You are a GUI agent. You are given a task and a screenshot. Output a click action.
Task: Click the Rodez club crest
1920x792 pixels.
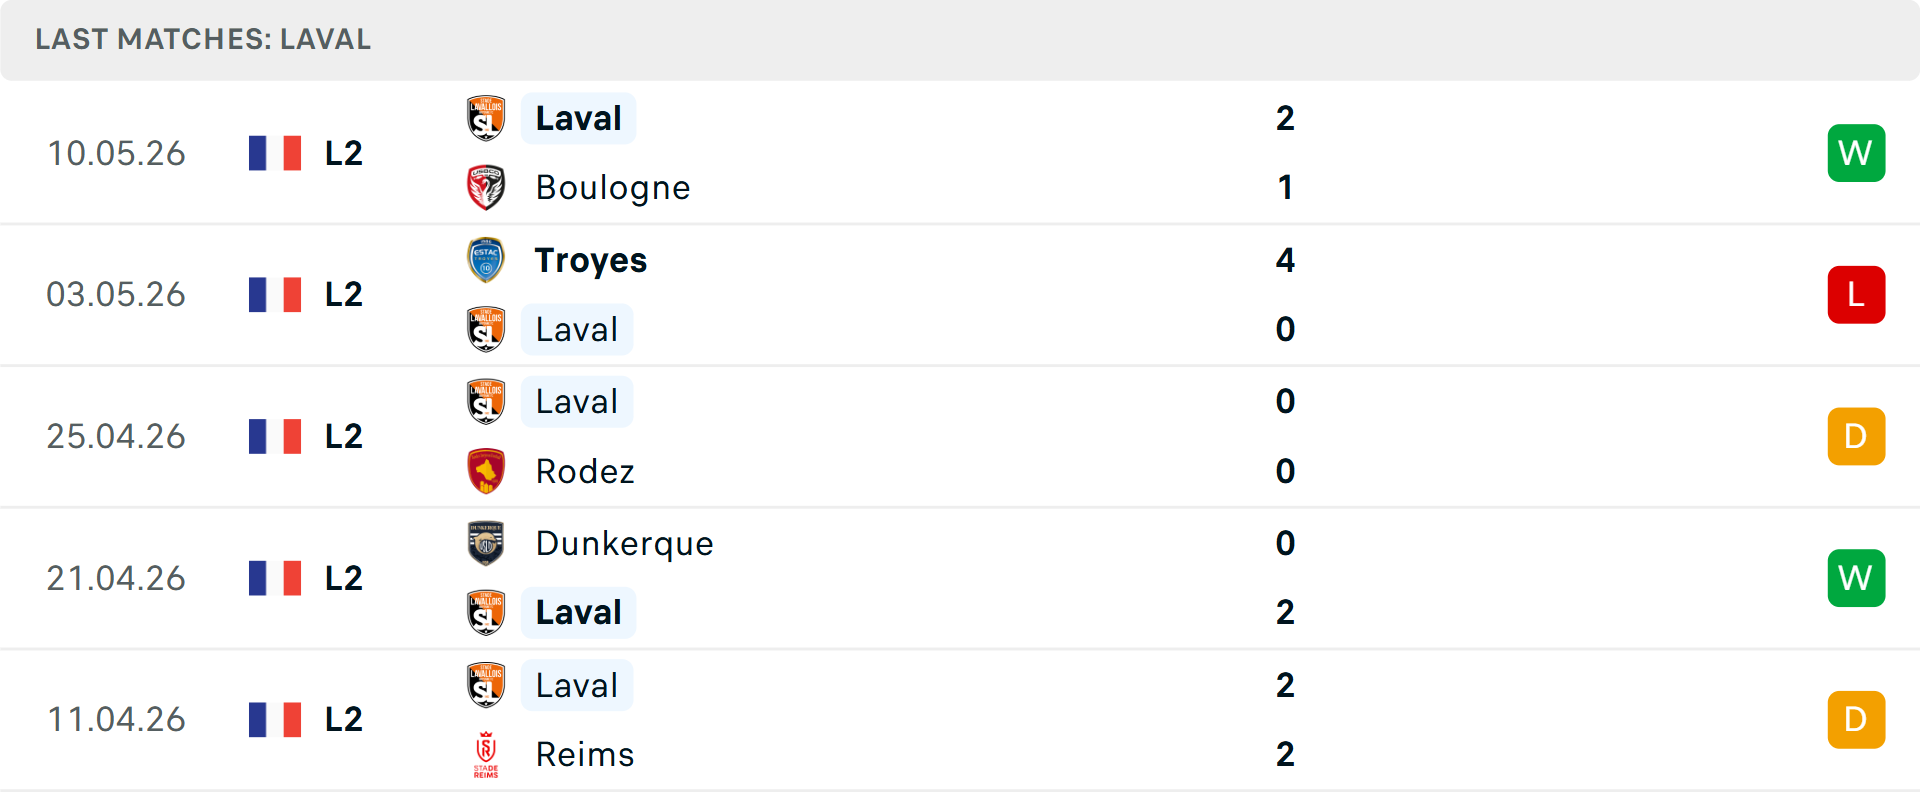tap(486, 471)
